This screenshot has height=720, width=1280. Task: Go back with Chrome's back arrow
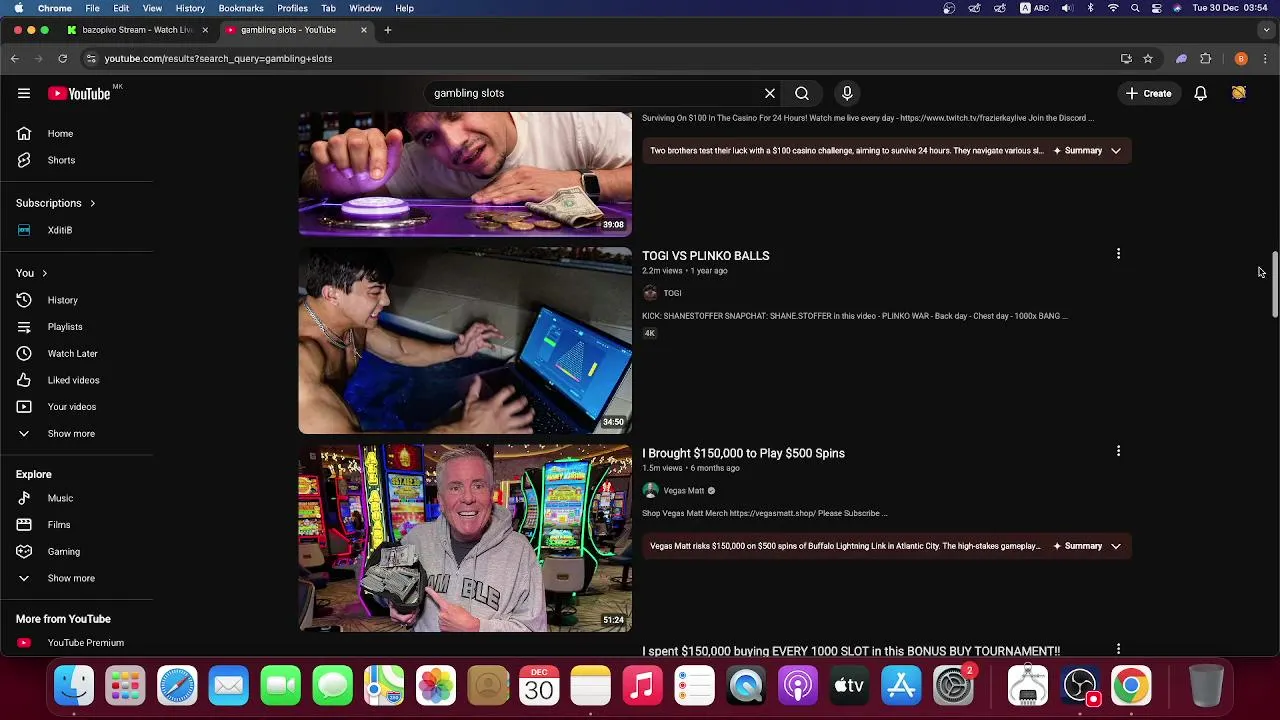click(15, 59)
